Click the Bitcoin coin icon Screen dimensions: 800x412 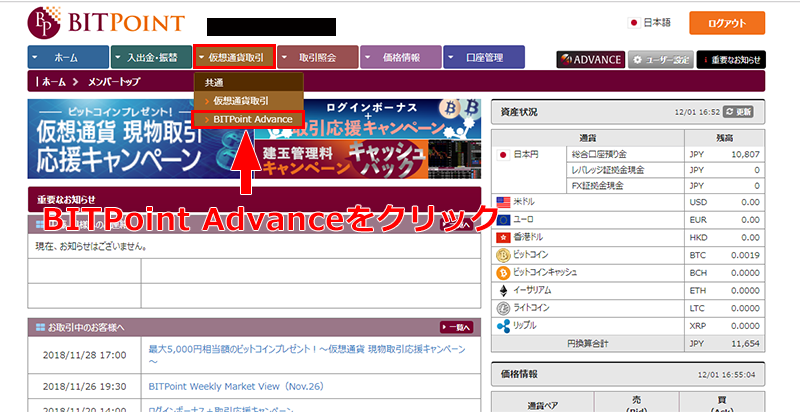pyautogui.click(x=503, y=255)
